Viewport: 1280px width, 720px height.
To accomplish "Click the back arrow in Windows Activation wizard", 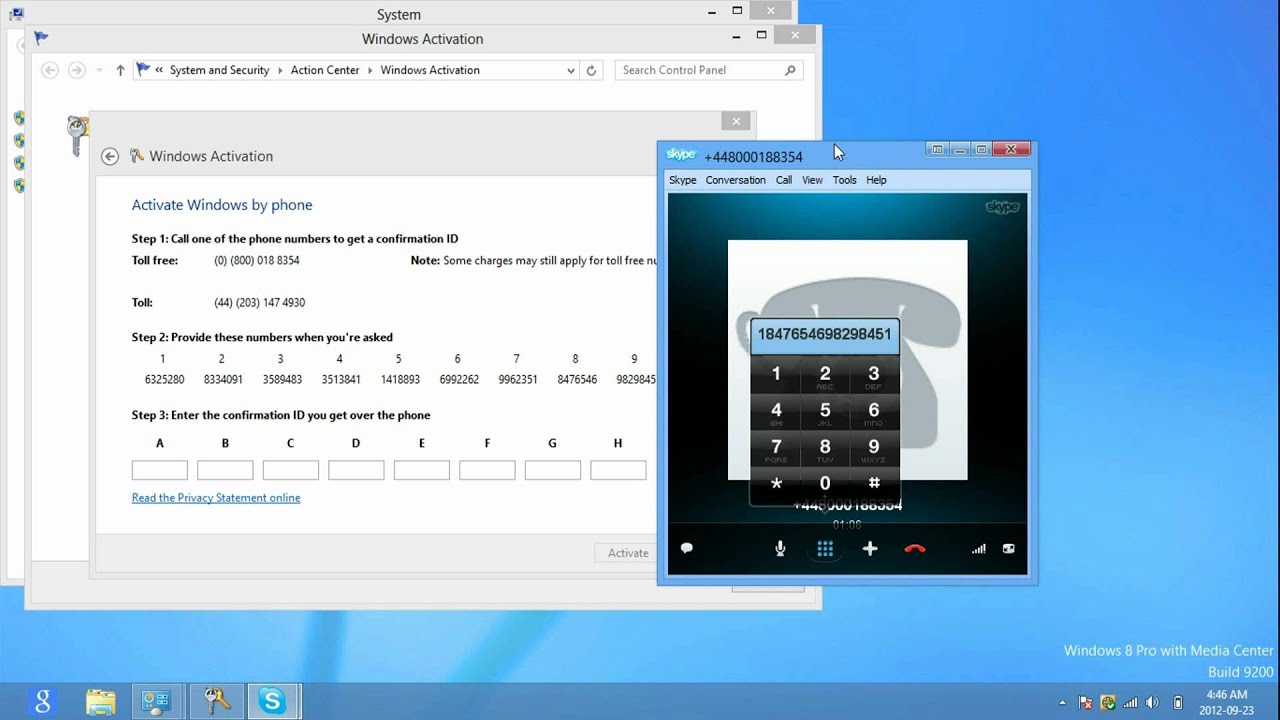I will (110, 156).
